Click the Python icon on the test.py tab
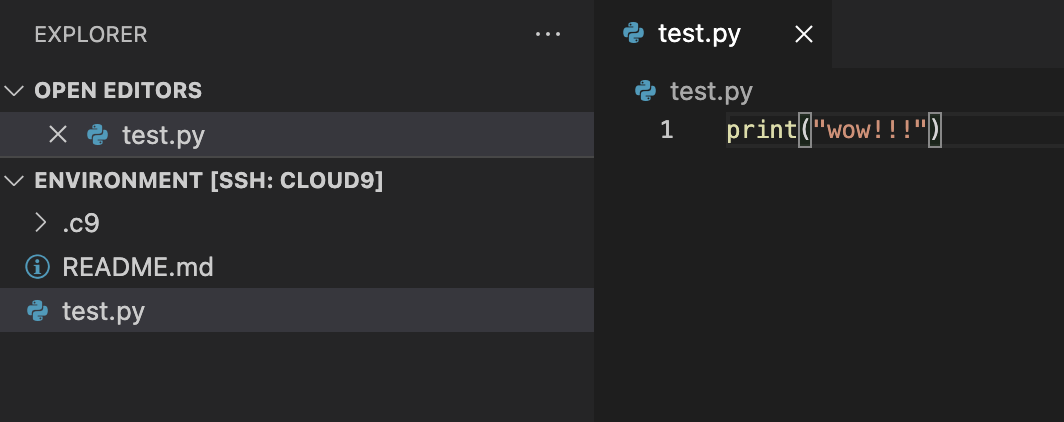1064x422 pixels. [x=633, y=33]
